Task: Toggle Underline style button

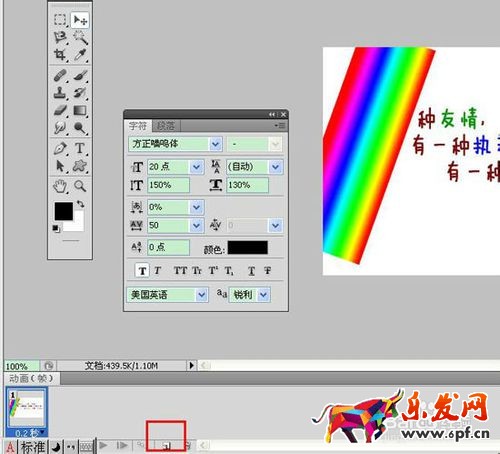Action: tap(252, 271)
